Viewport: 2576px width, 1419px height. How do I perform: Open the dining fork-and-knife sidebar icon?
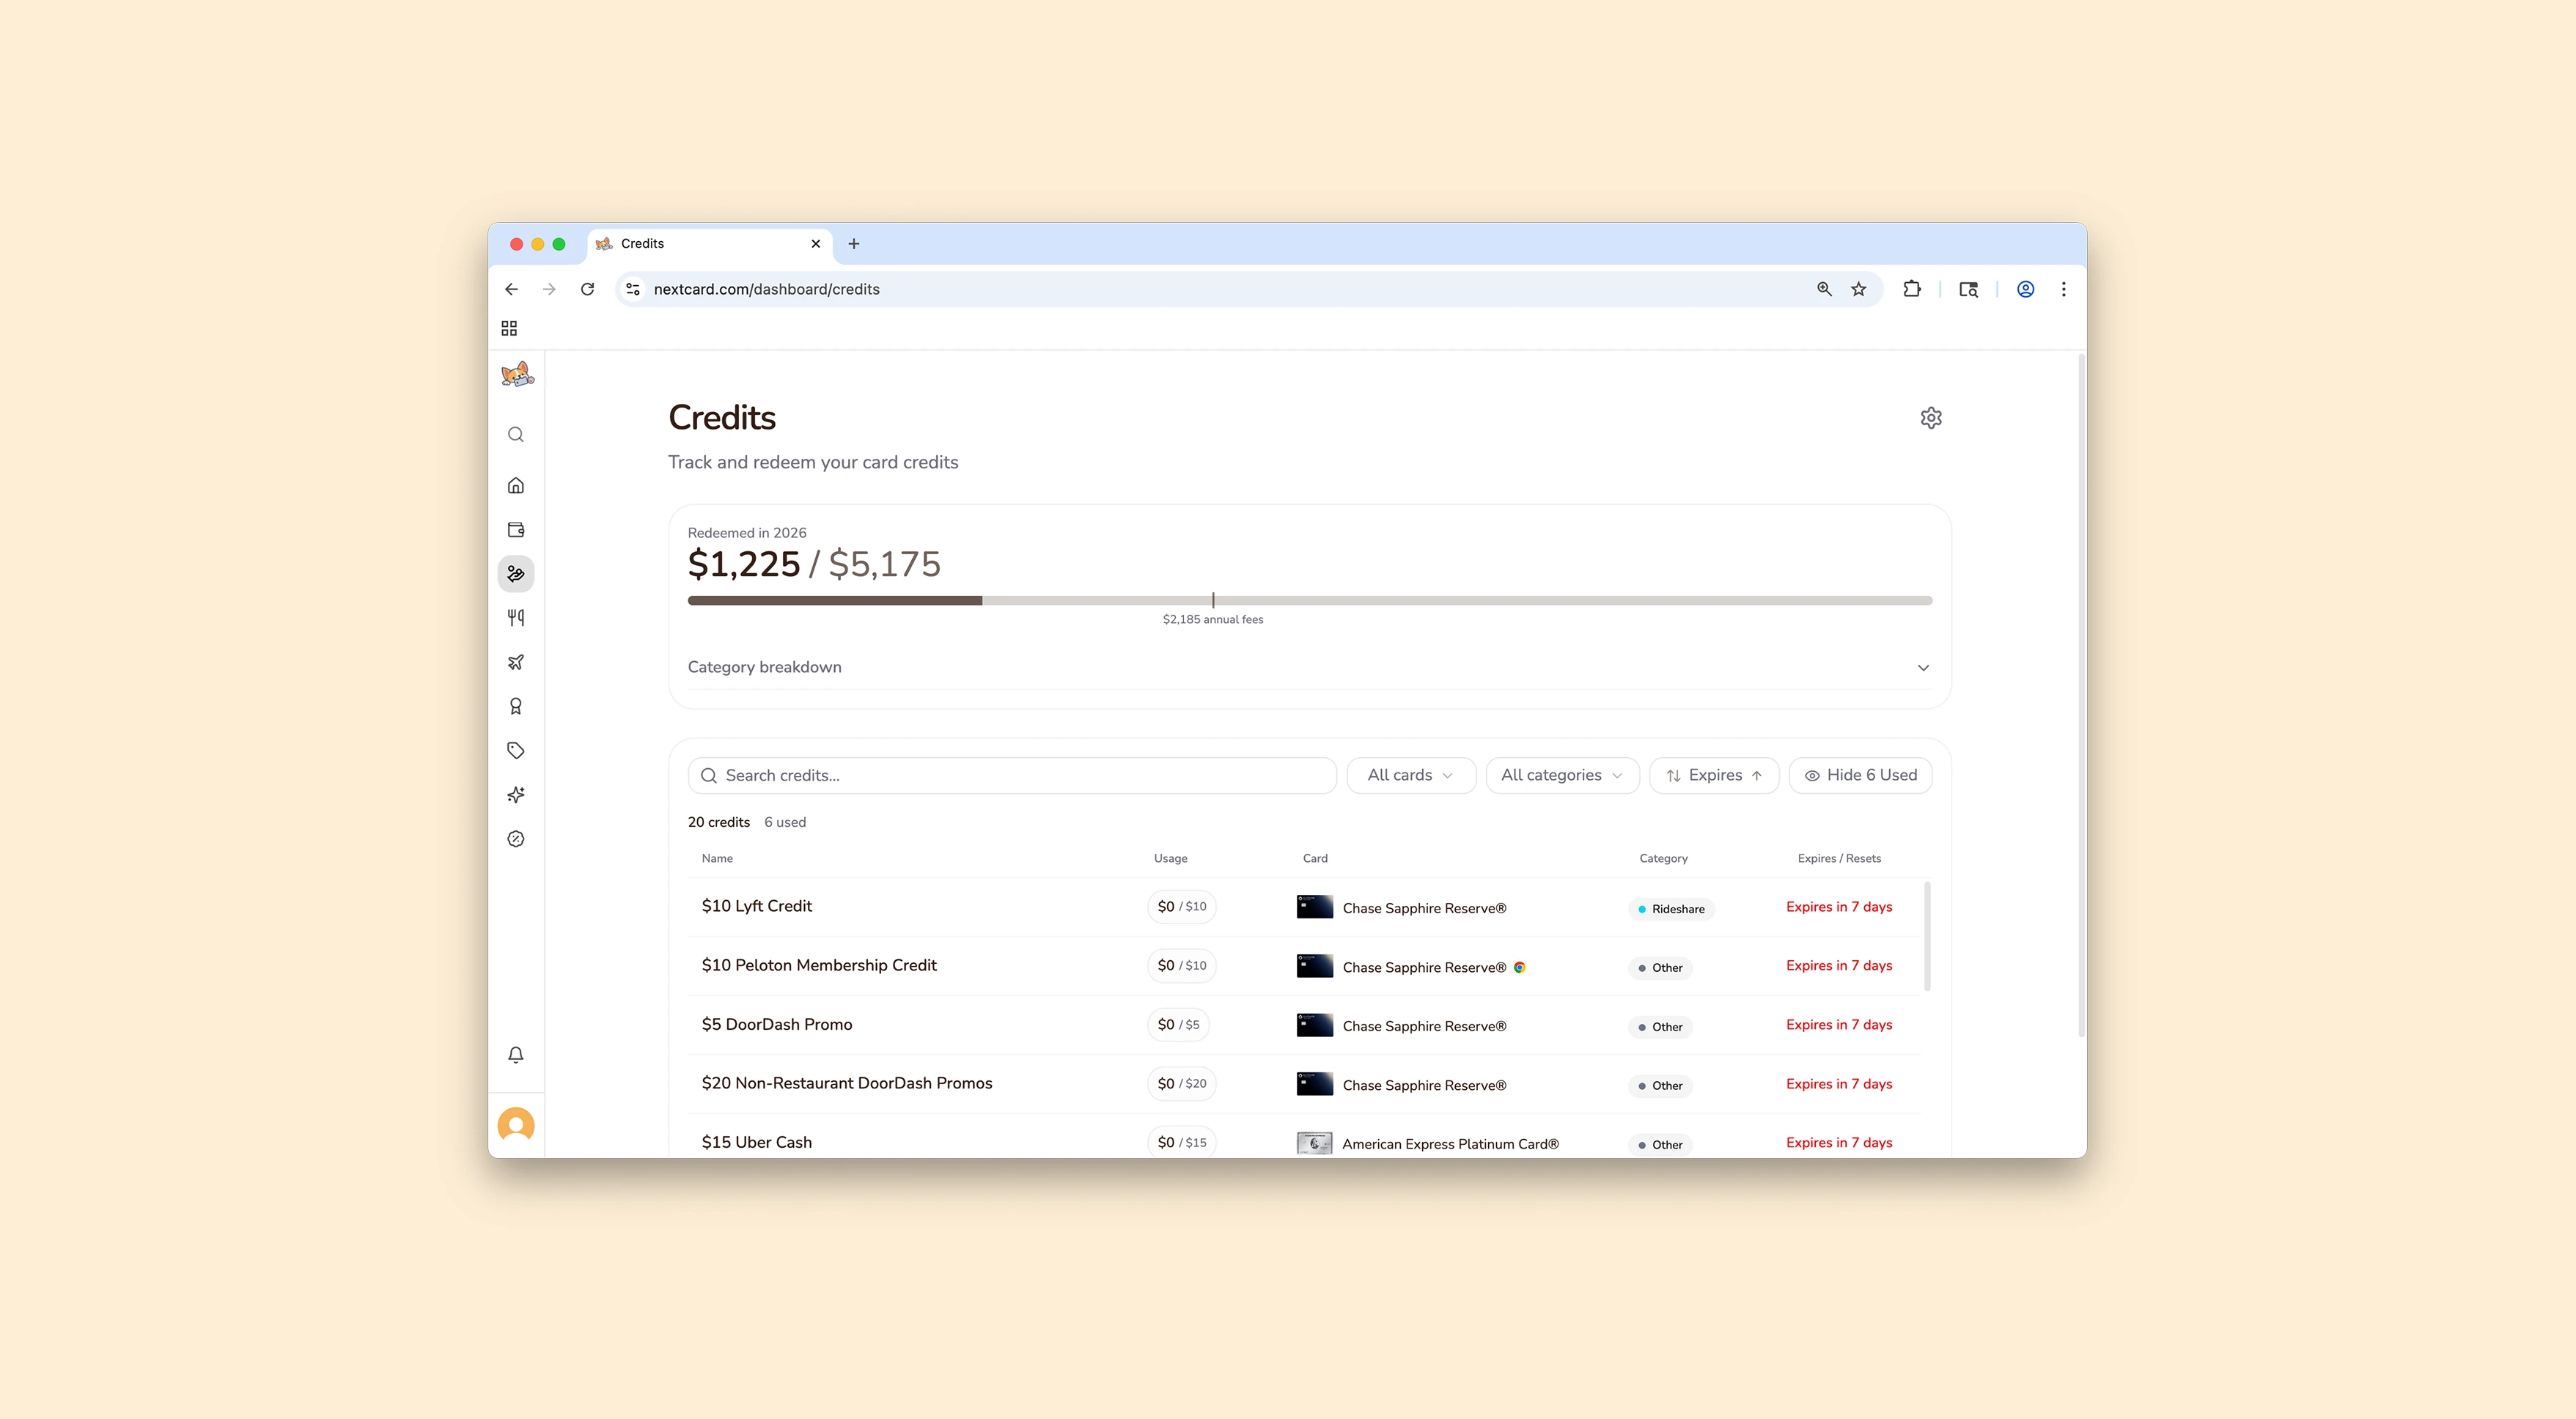(516, 618)
